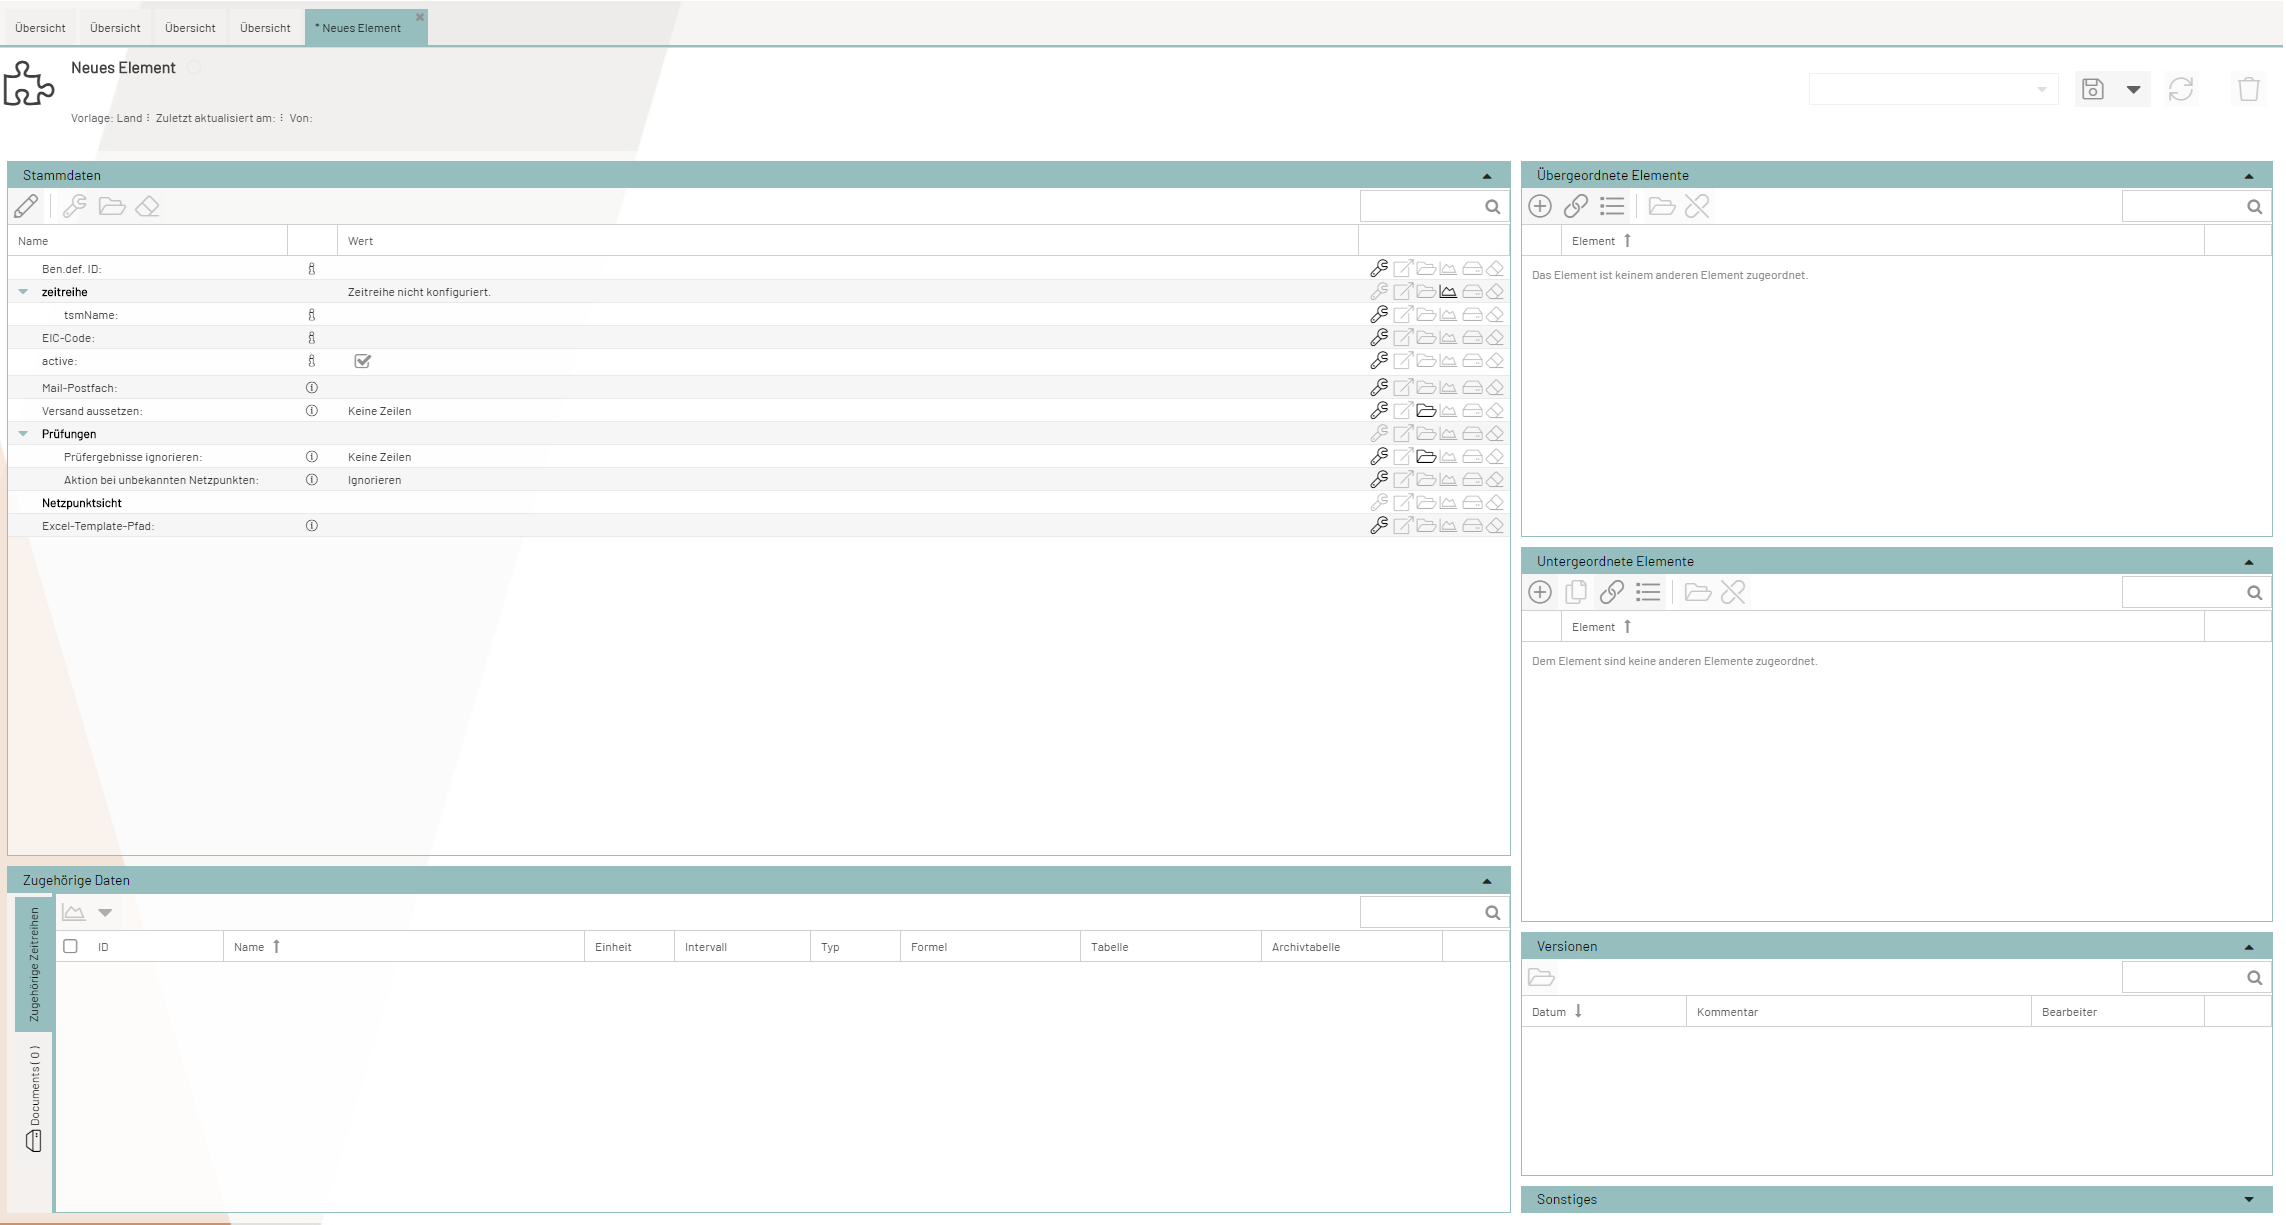This screenshot has height=1225, width=2286.
Task: Expand the Sonstiges panel
Action: (2249, 1200)
